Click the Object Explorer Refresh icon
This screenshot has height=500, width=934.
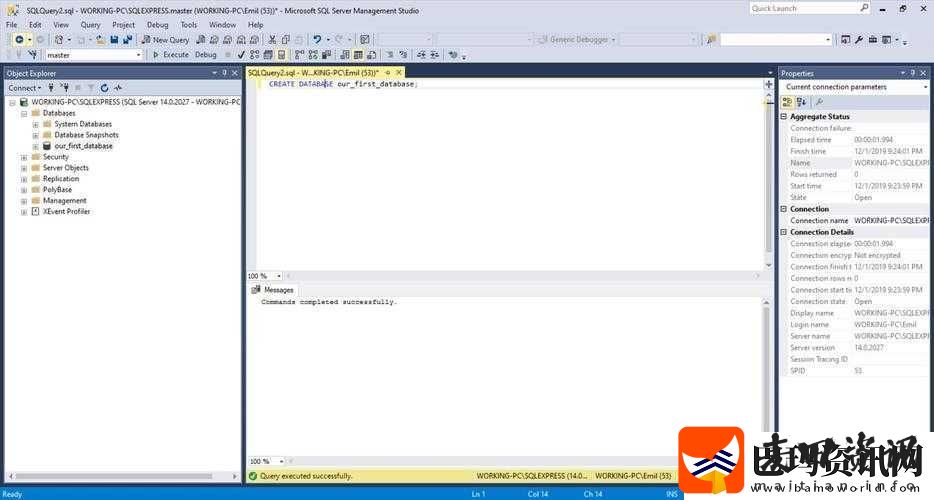104,88
